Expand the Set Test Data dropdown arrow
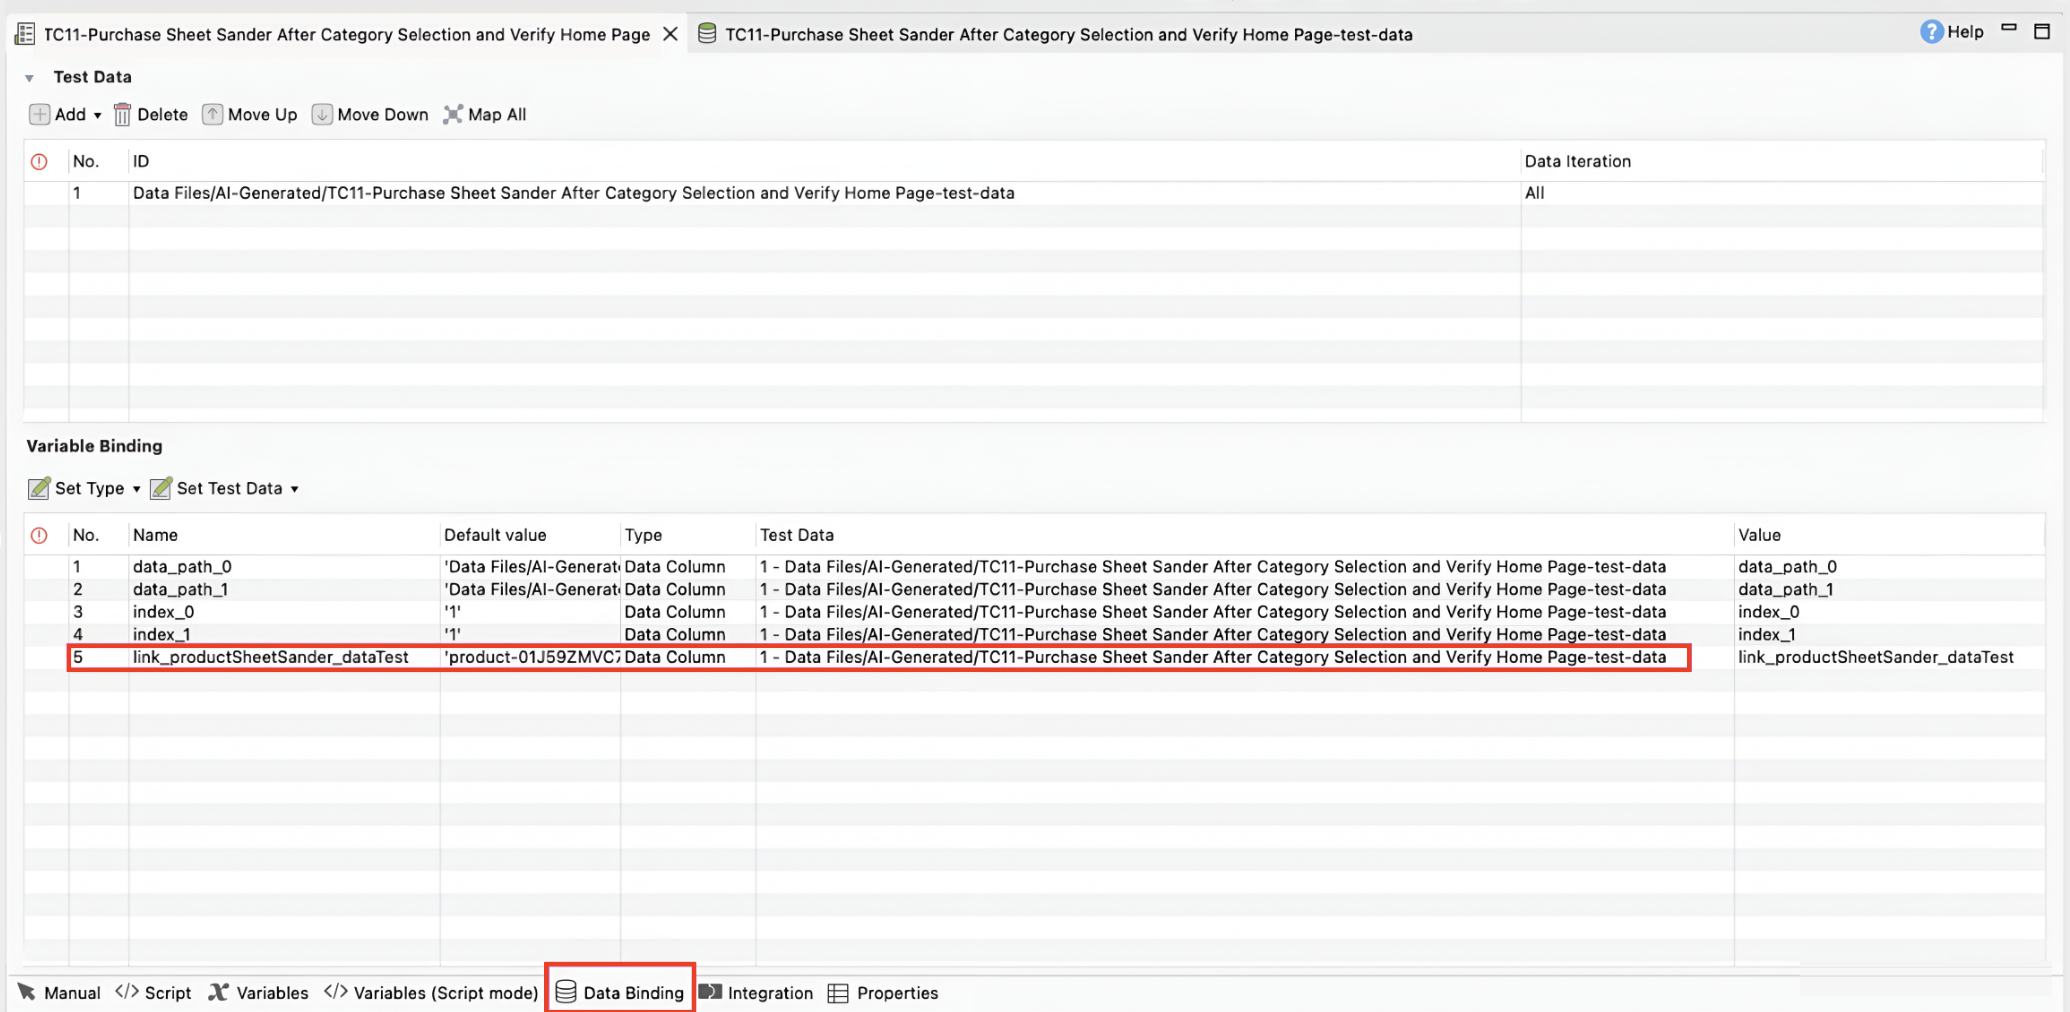This screenshot has width=2070, height=1012. [x=294, y=489]
